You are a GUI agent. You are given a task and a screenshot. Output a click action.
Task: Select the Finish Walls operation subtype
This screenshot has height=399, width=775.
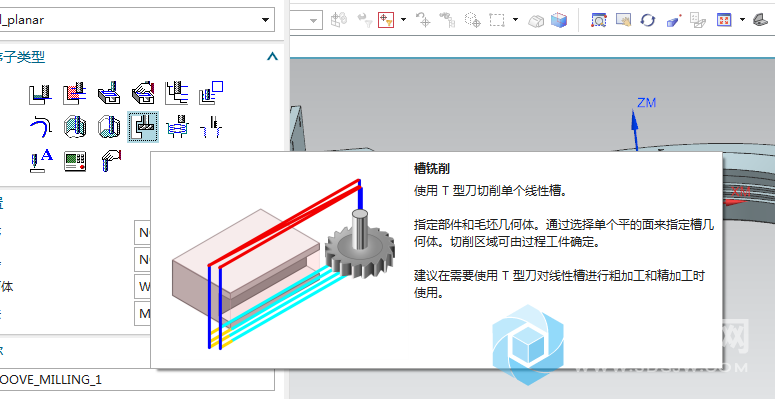tap(75, 127)
